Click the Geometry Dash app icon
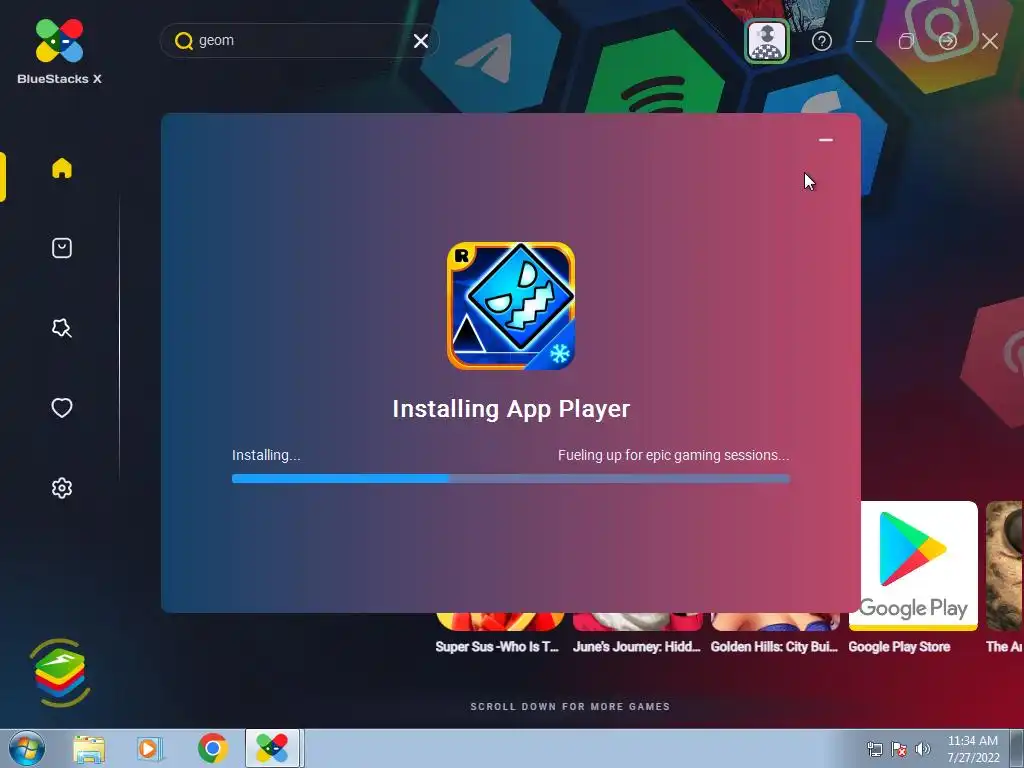Viewport: 1024px width, 768px height. 511,306
